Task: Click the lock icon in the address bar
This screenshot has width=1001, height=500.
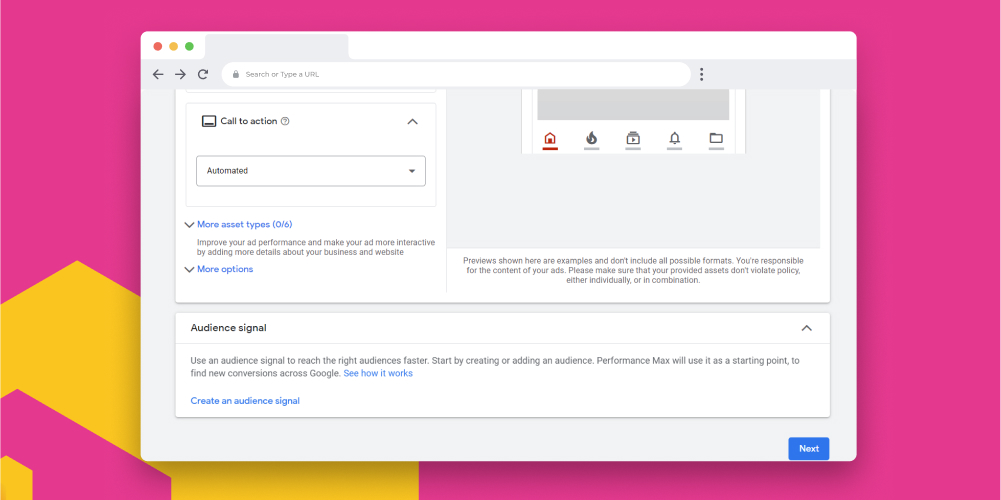Action: tap(236, 74)
